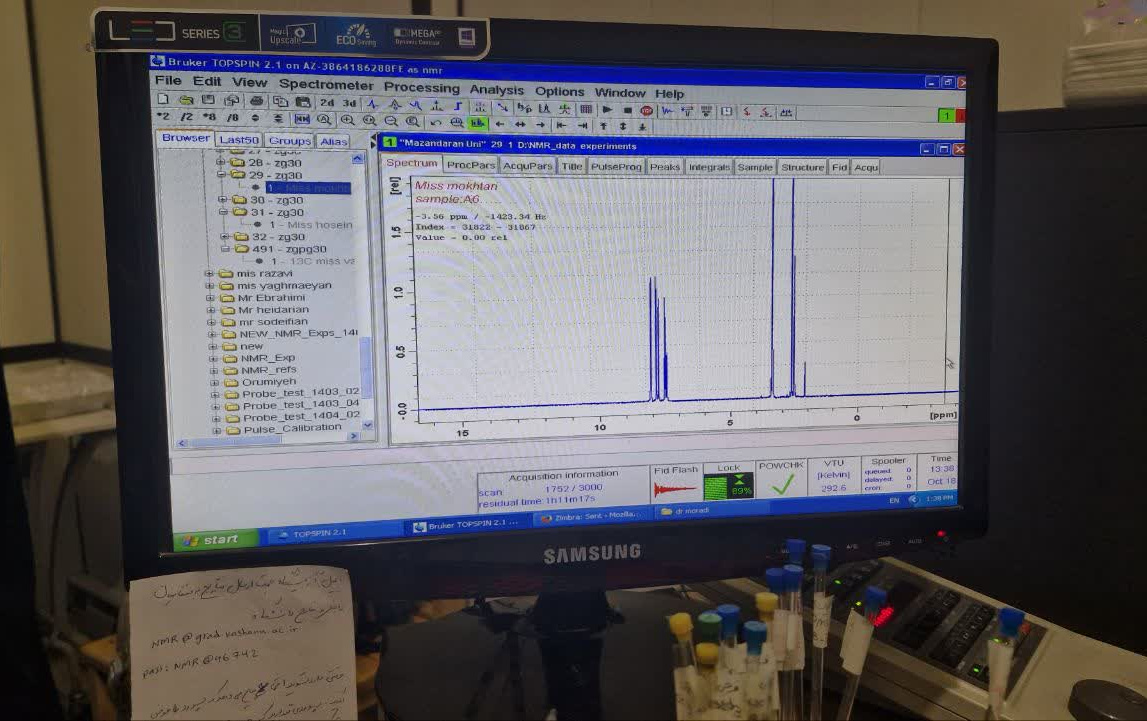Viewport: 1147px width, 721px height.
Task: Collapse the '491 - zgpg30' folder
Action: click(x=226, y=249)
